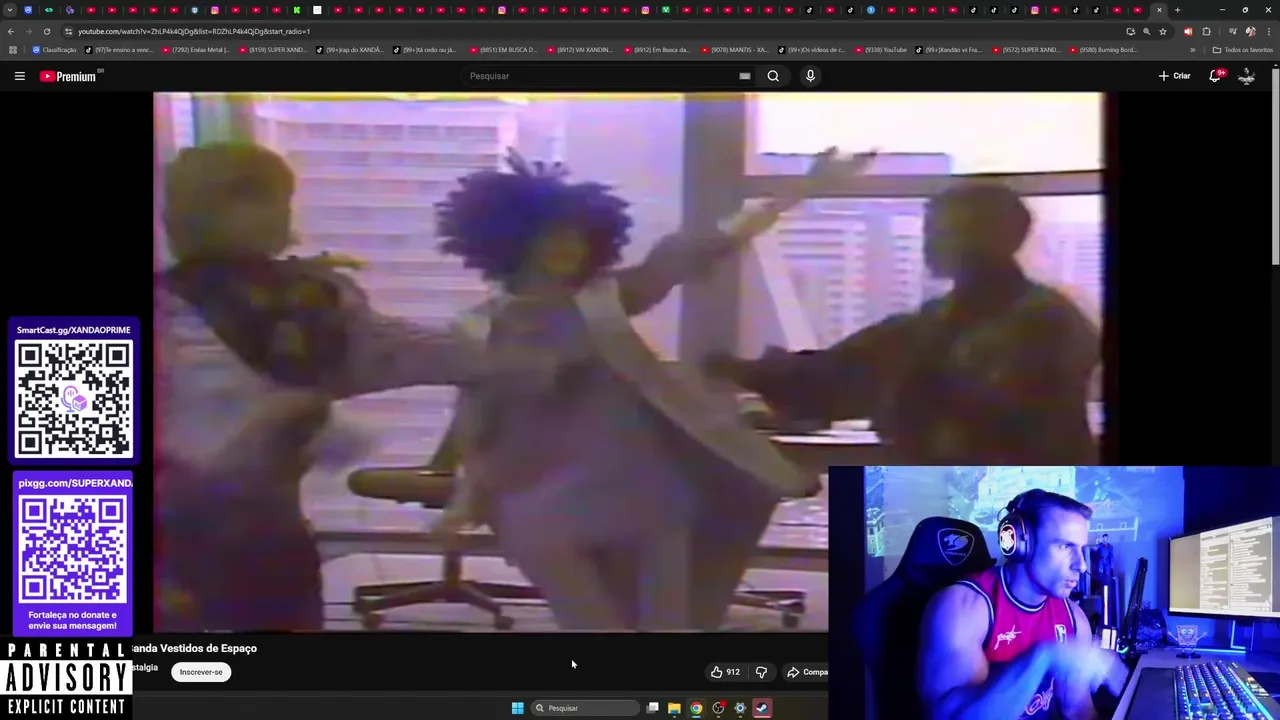Open the media control icon in browser toolbar
This screenshot has width=1280, height=720.
(x=1232, y=31)
